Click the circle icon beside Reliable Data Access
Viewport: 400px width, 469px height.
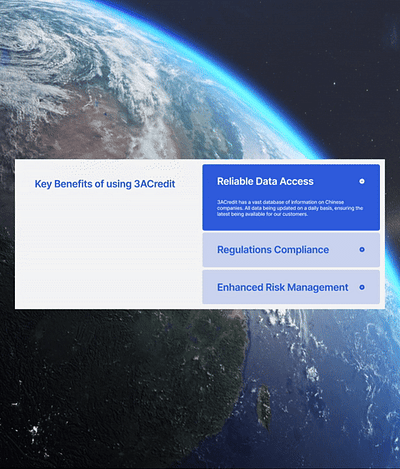point(362,181)
